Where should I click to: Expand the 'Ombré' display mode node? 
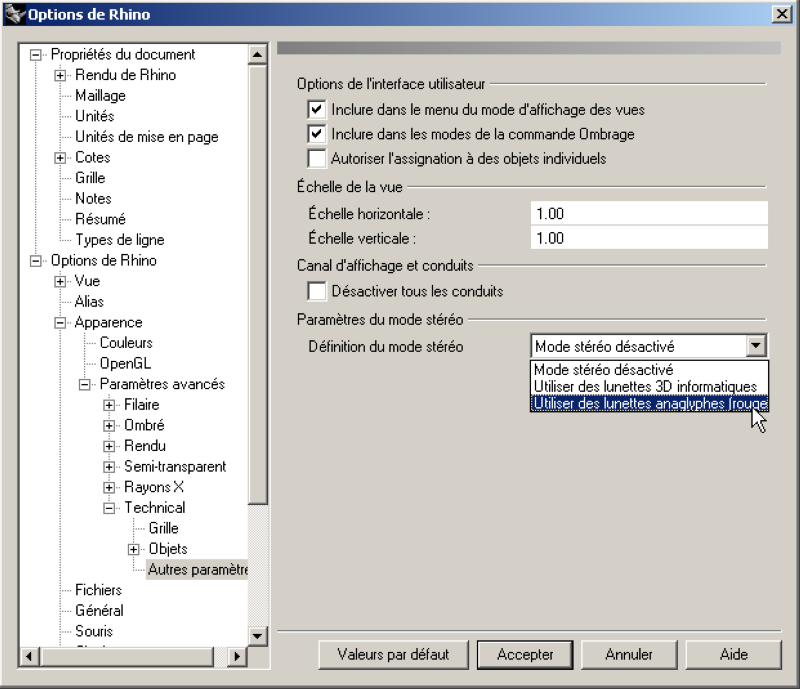coord(109,426)
